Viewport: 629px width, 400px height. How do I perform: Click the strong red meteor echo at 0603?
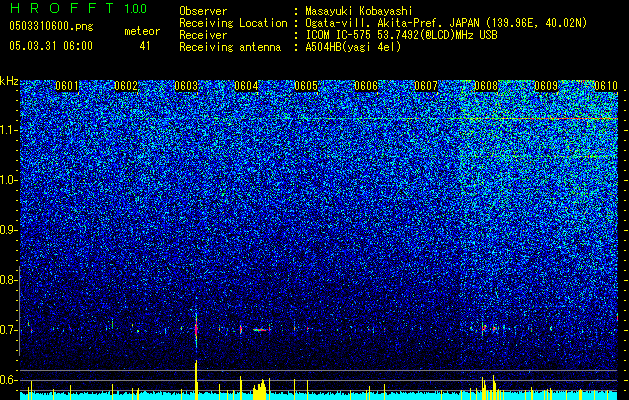196,329
